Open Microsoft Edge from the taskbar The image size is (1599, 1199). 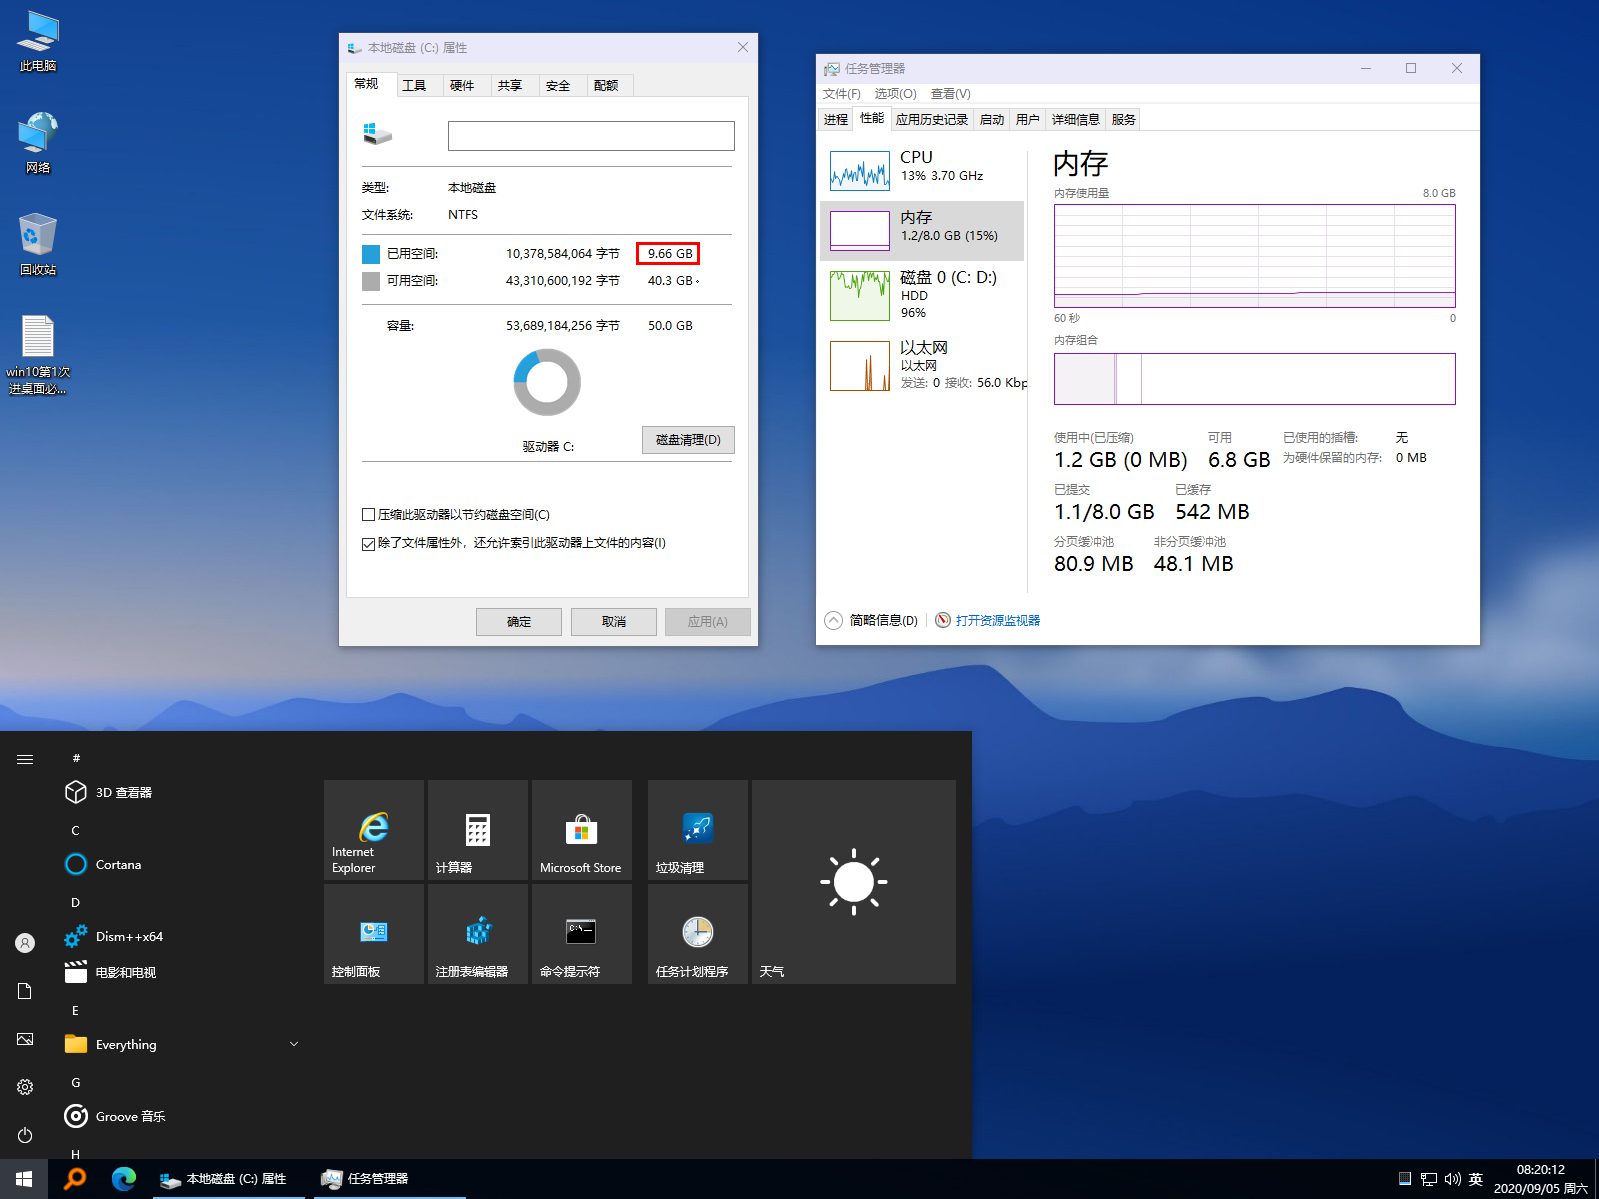124,1179
